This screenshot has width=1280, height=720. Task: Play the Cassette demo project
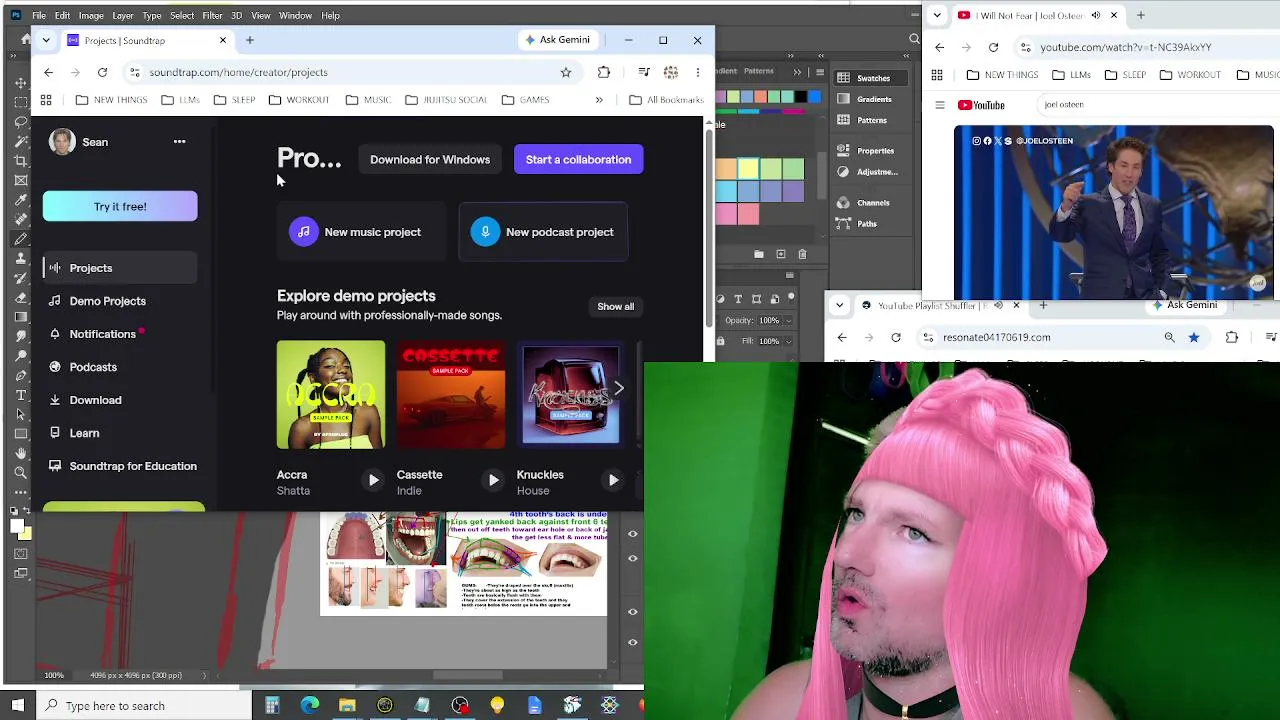(493, 481)
